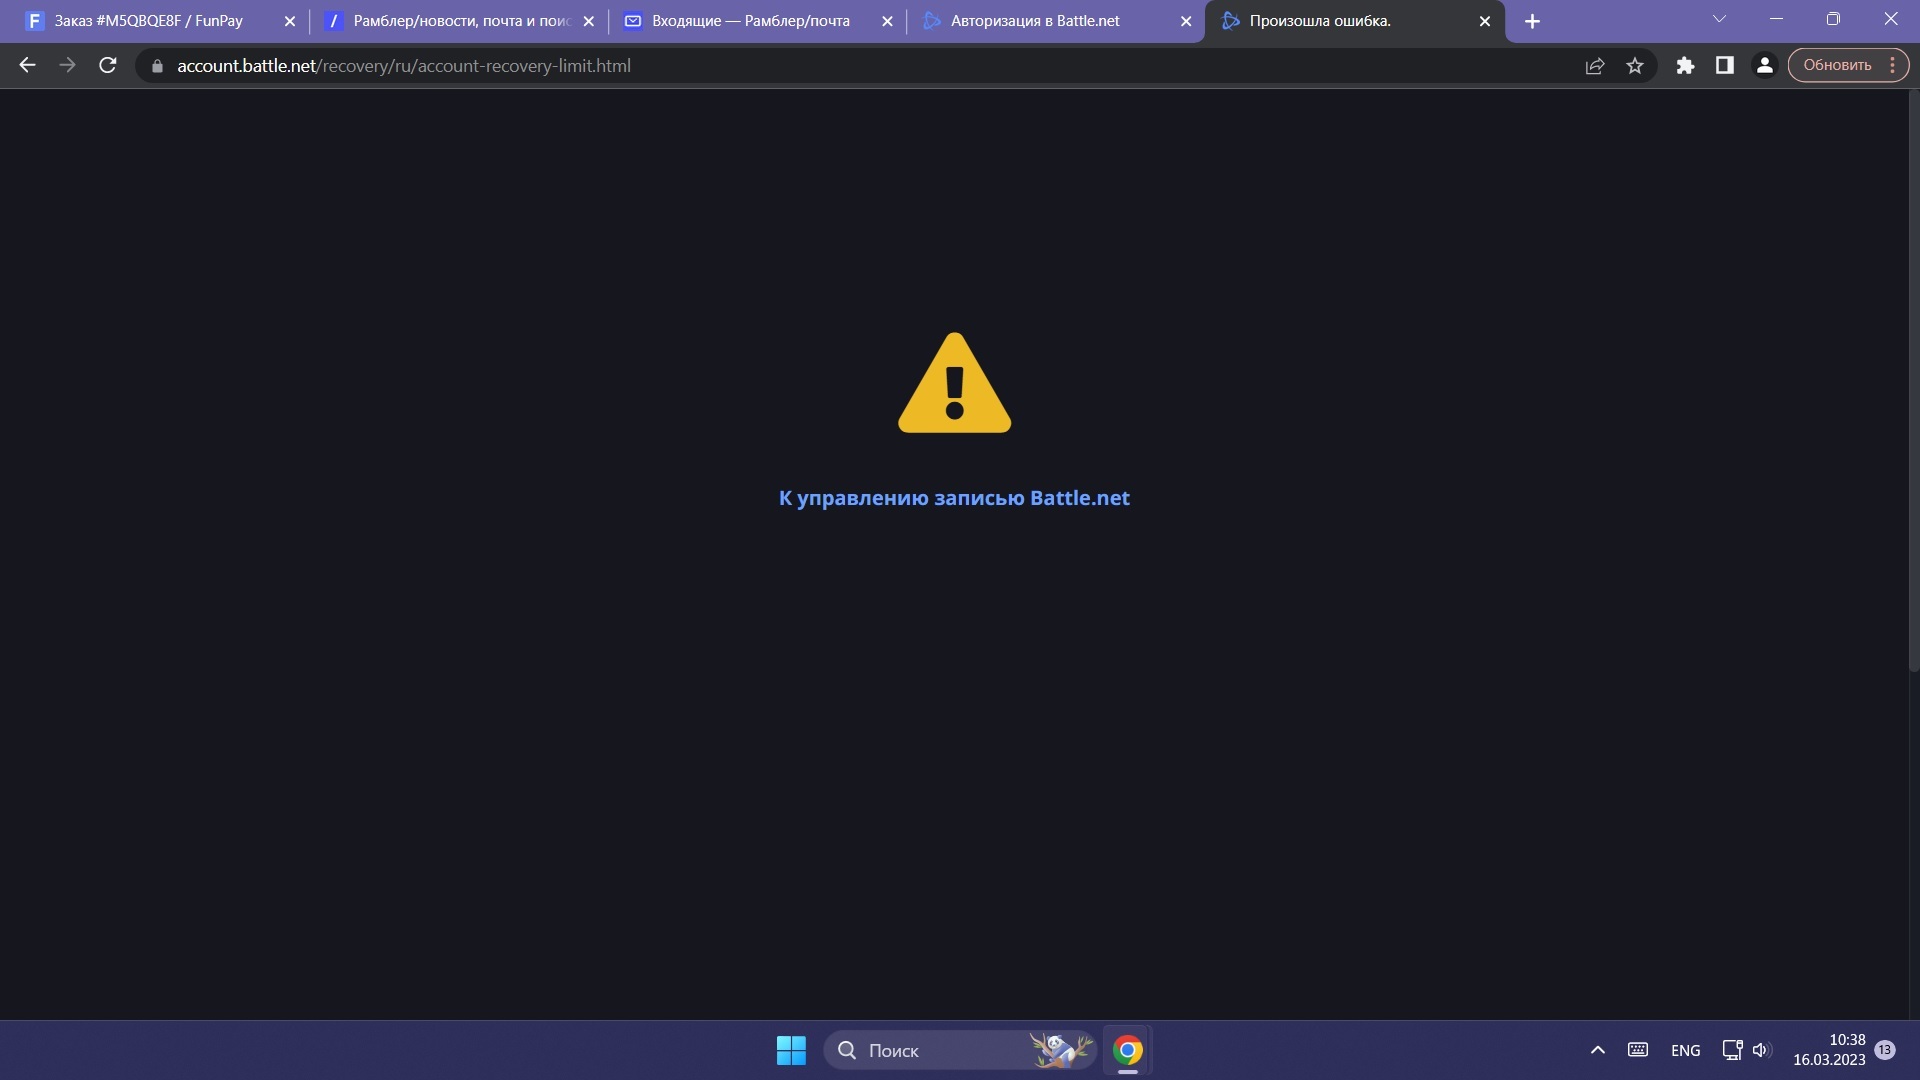Screen dimensions: 1920x1080
Task: Close the Входящие Рамблер/почта tab
Action: (x=887, y=21)
